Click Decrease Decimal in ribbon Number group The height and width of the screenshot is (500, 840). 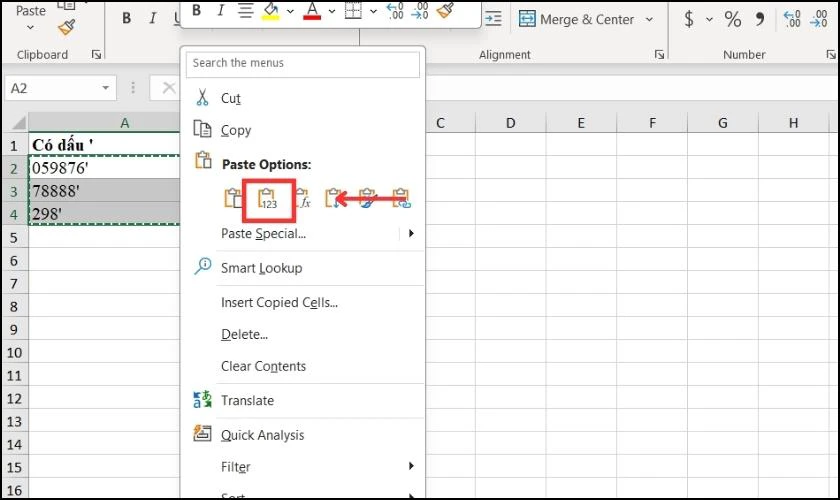[x=819, y=19]
